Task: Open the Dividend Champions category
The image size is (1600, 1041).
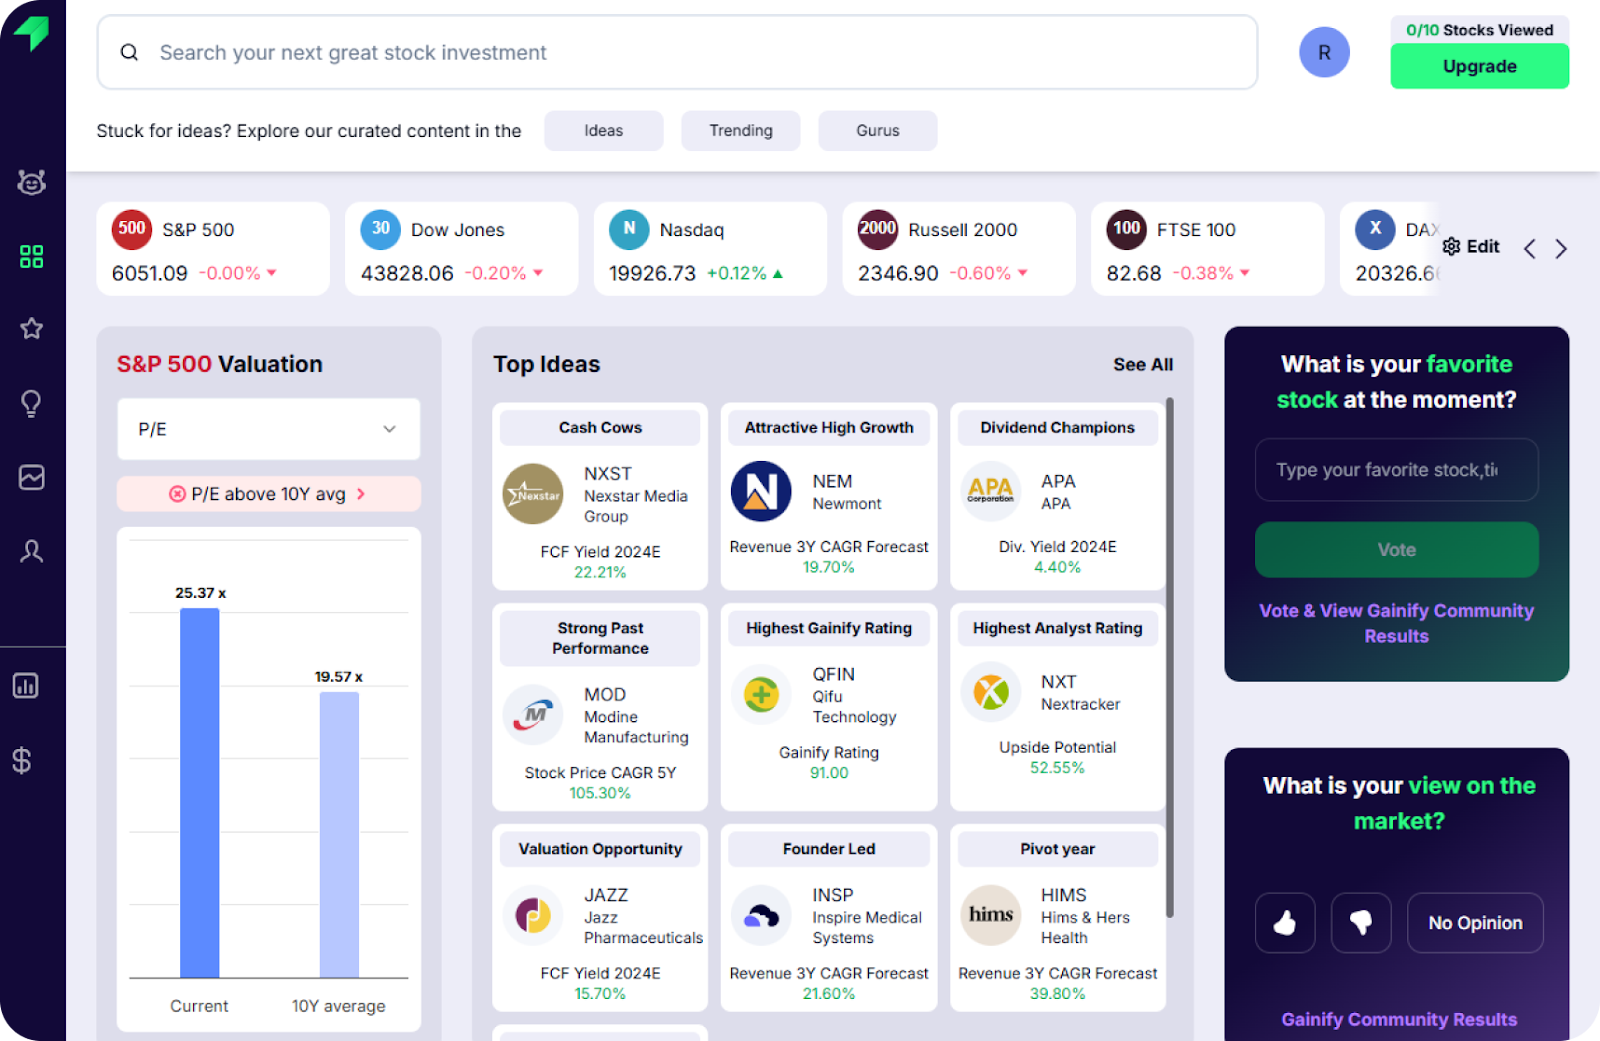Action: tap(1058, 427)
